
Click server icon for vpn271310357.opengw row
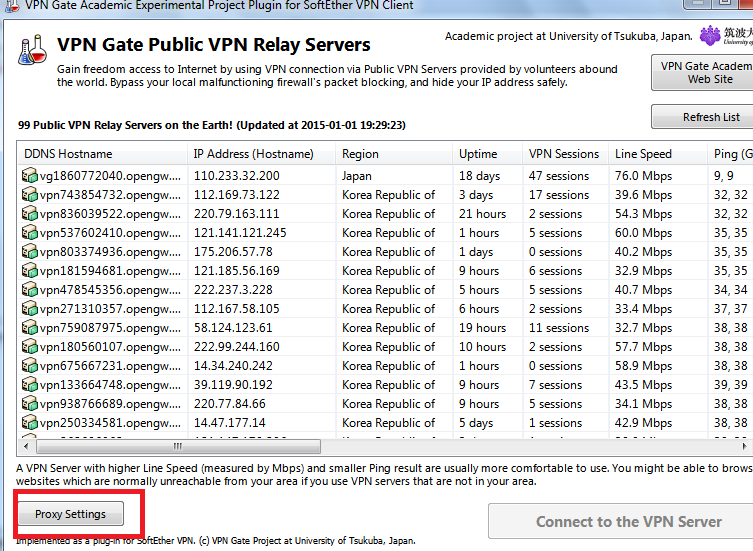30,308
